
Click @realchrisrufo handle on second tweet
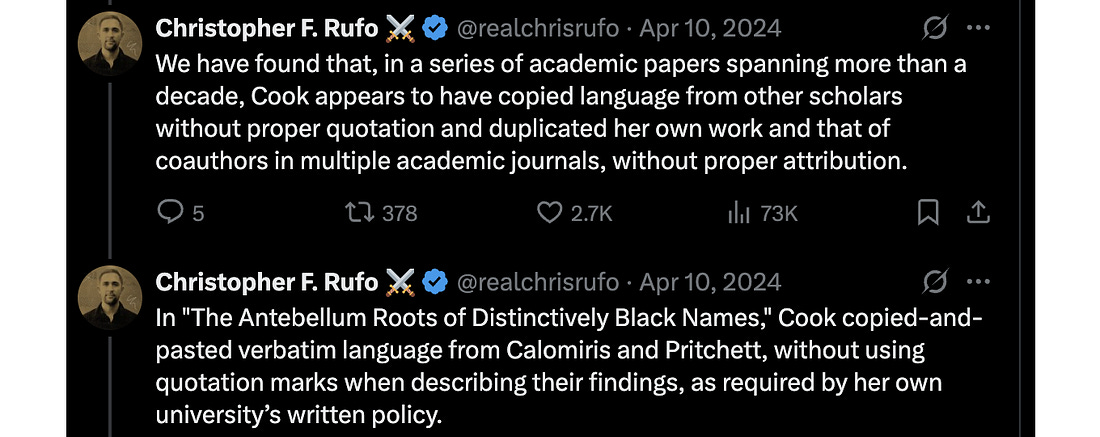click(537, 283)
